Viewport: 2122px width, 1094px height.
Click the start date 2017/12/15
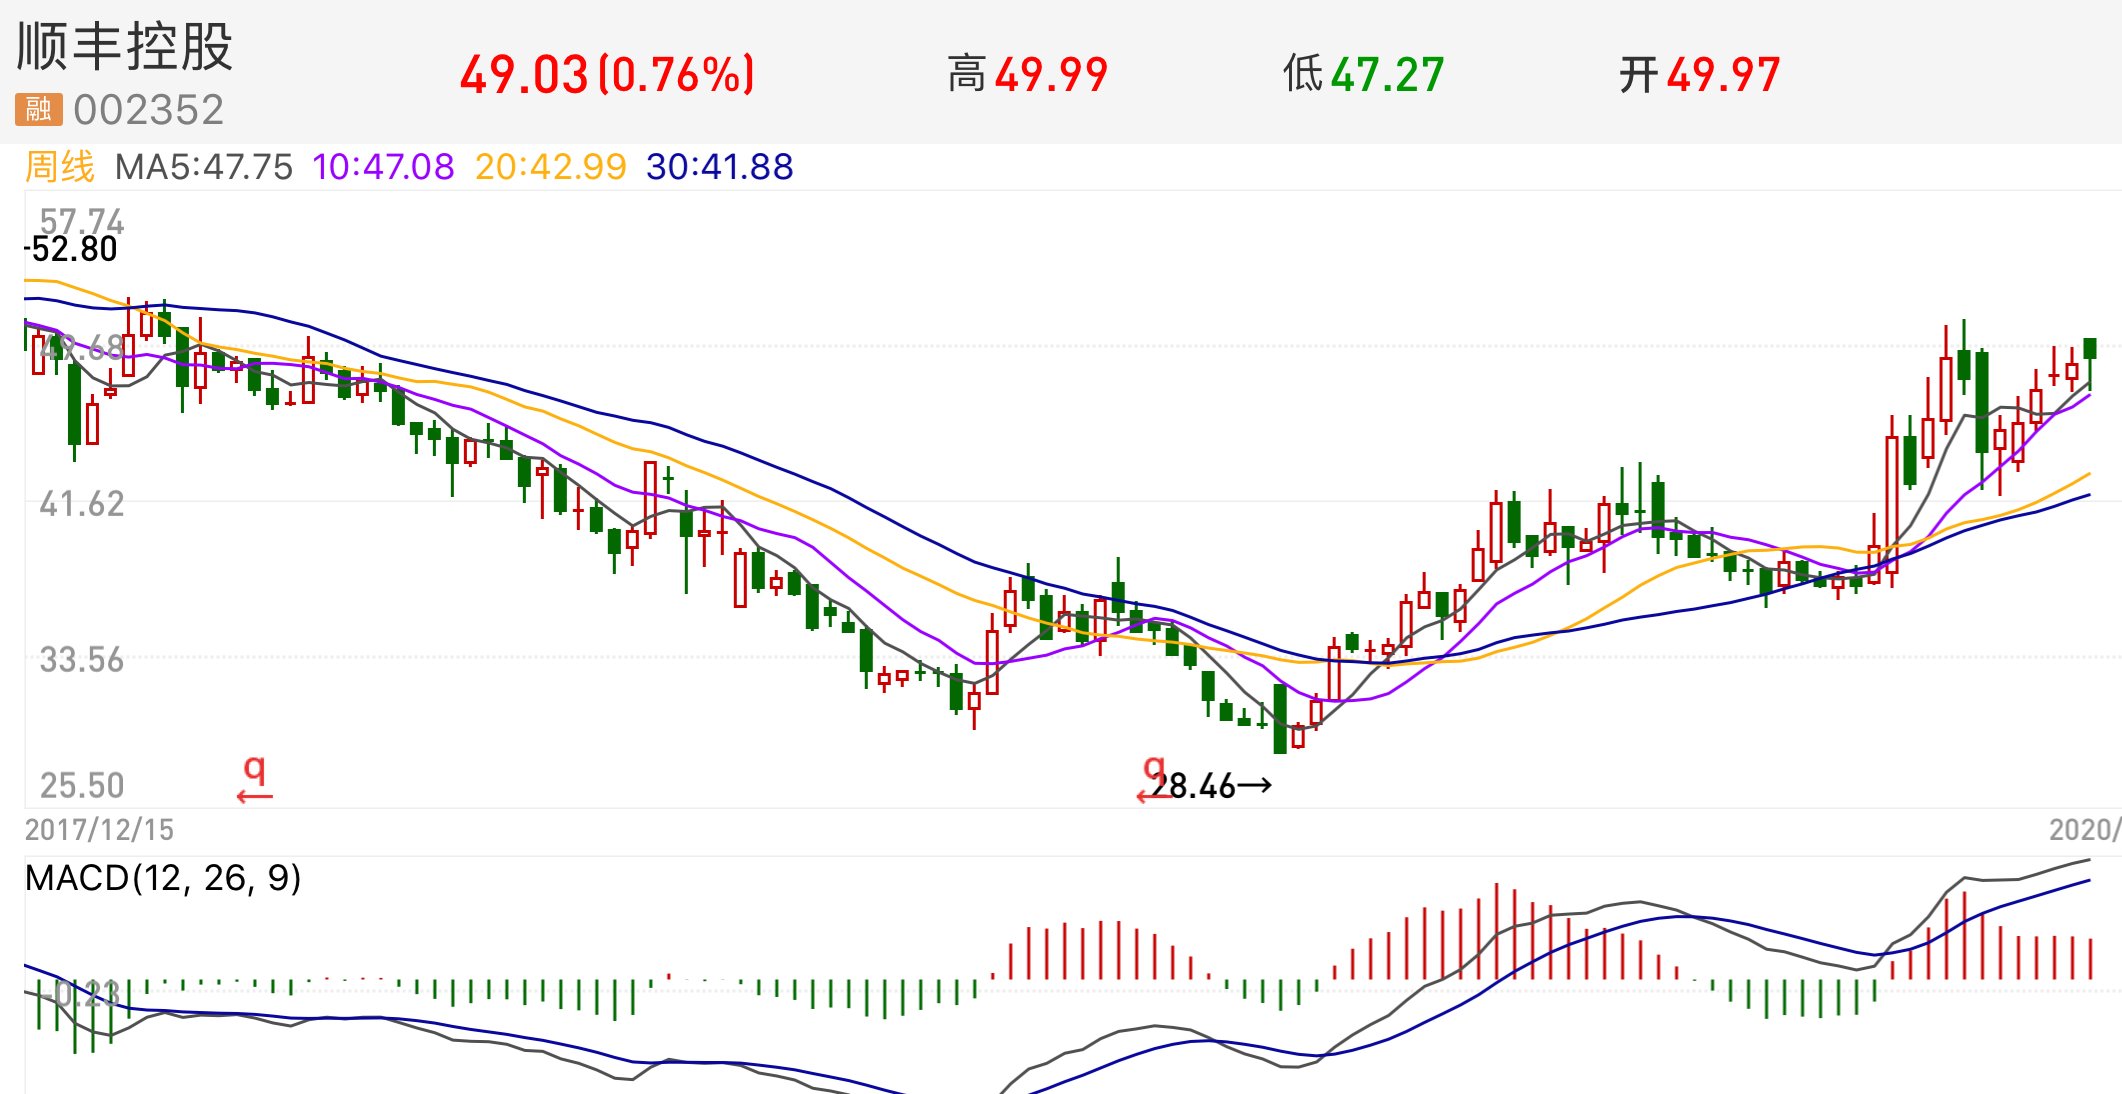point(99,830)
